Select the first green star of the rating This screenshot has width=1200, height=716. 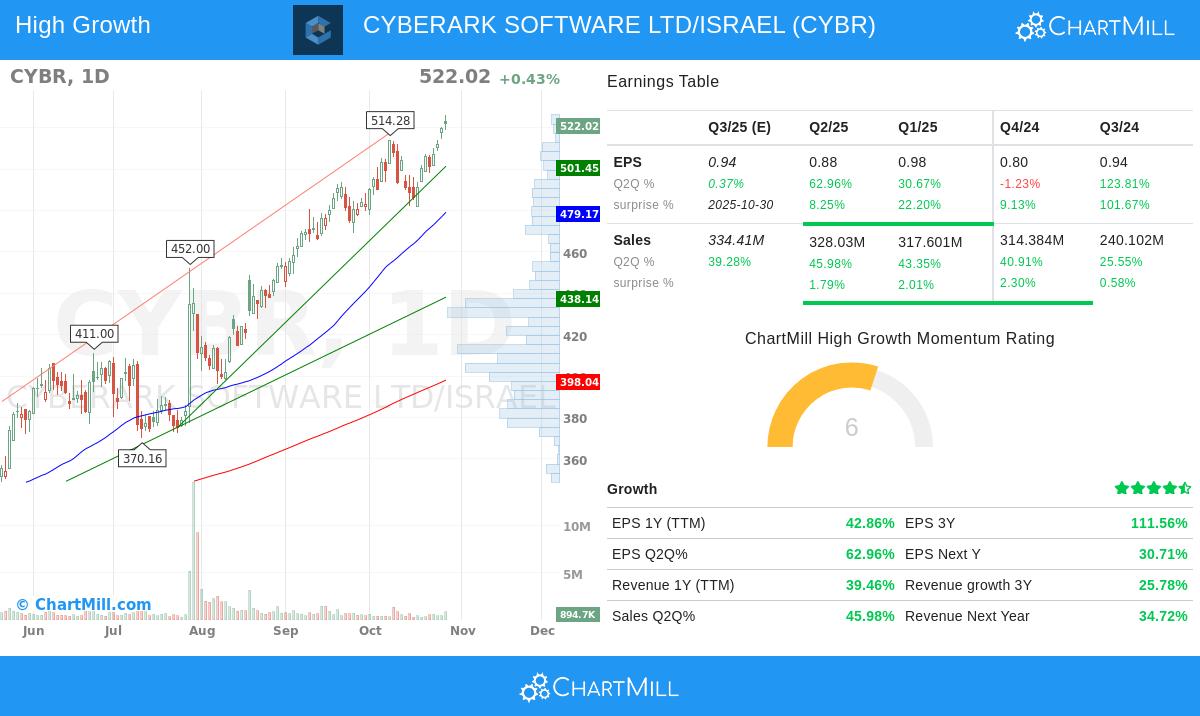click(1122, 488)
